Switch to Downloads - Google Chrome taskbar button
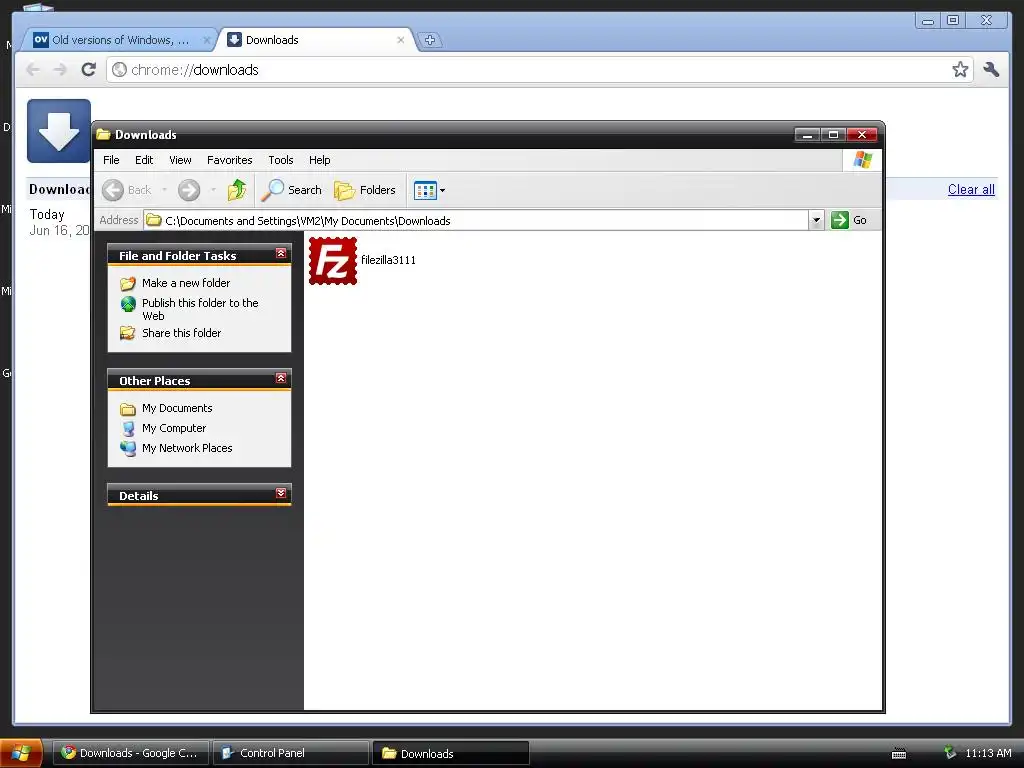The width and height of the screenshot is (1024, 768). (131, 753)
